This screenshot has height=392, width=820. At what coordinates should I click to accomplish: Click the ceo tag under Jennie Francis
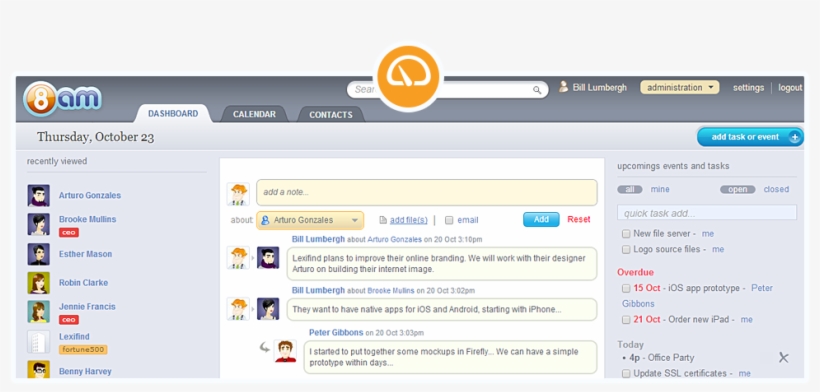[69, 320]
